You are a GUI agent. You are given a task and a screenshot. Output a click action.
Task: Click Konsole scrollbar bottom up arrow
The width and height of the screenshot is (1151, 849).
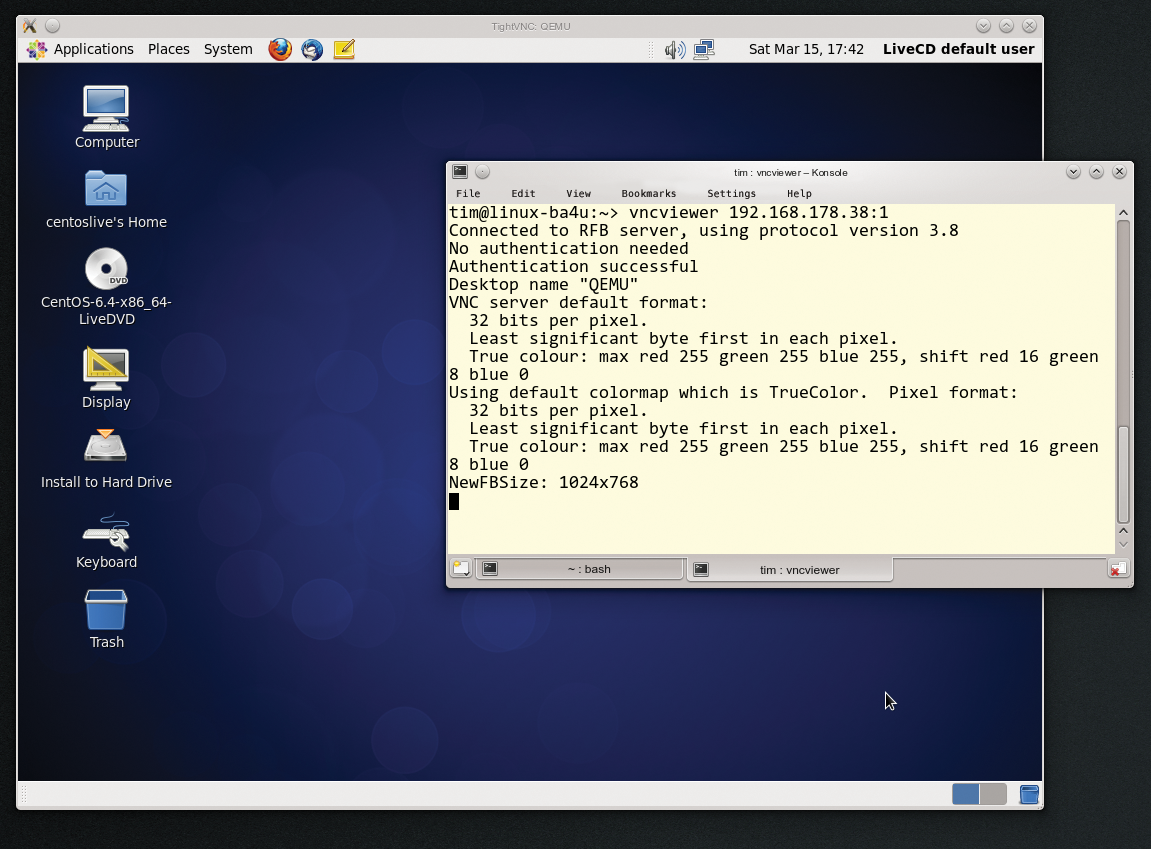(1122, 531)
